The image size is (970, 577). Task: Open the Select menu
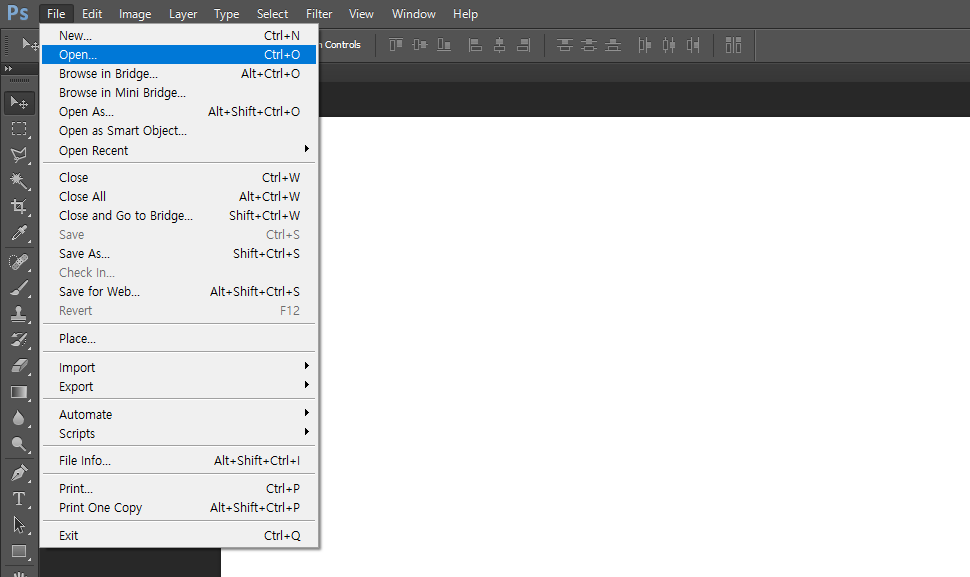272,14
